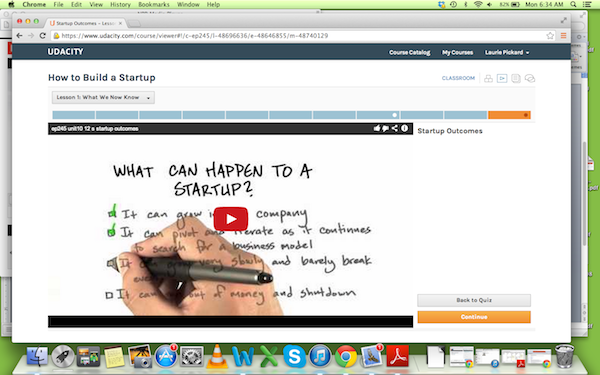Open the Trash in the Dock
The height and width of the screenshot is (375, 600).
point(564,356)
